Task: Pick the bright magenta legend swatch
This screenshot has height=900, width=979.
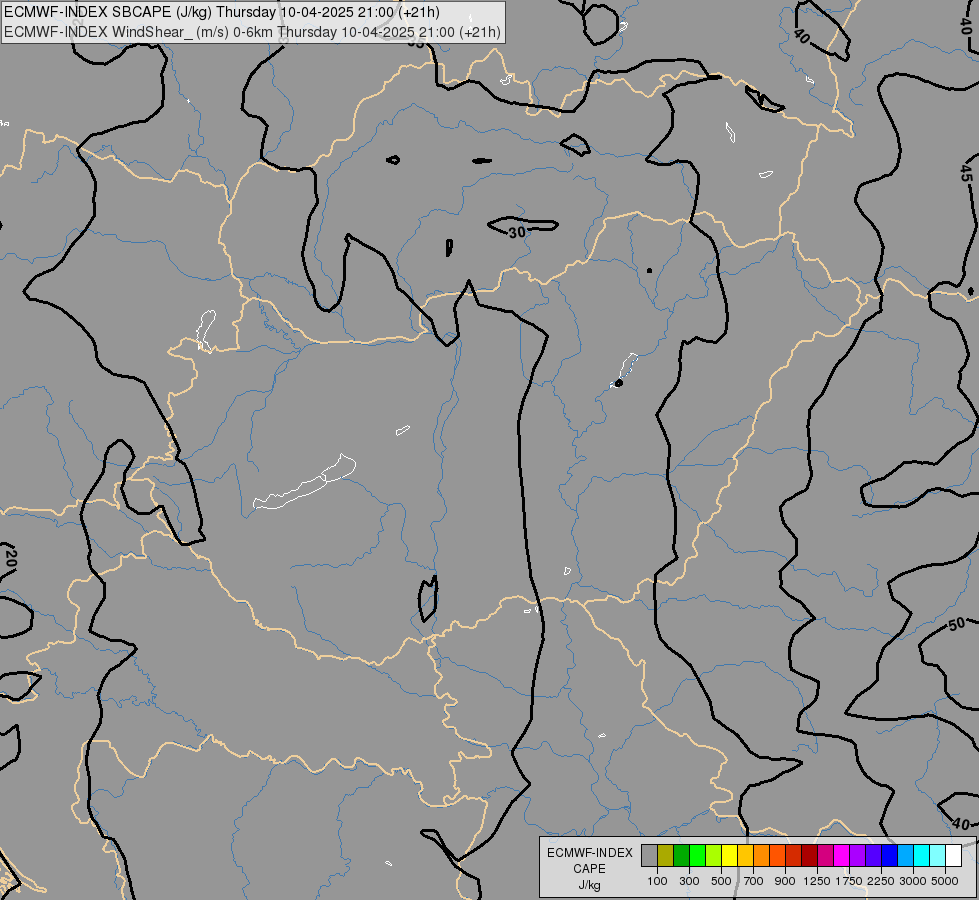Action: tap(842, 855)
